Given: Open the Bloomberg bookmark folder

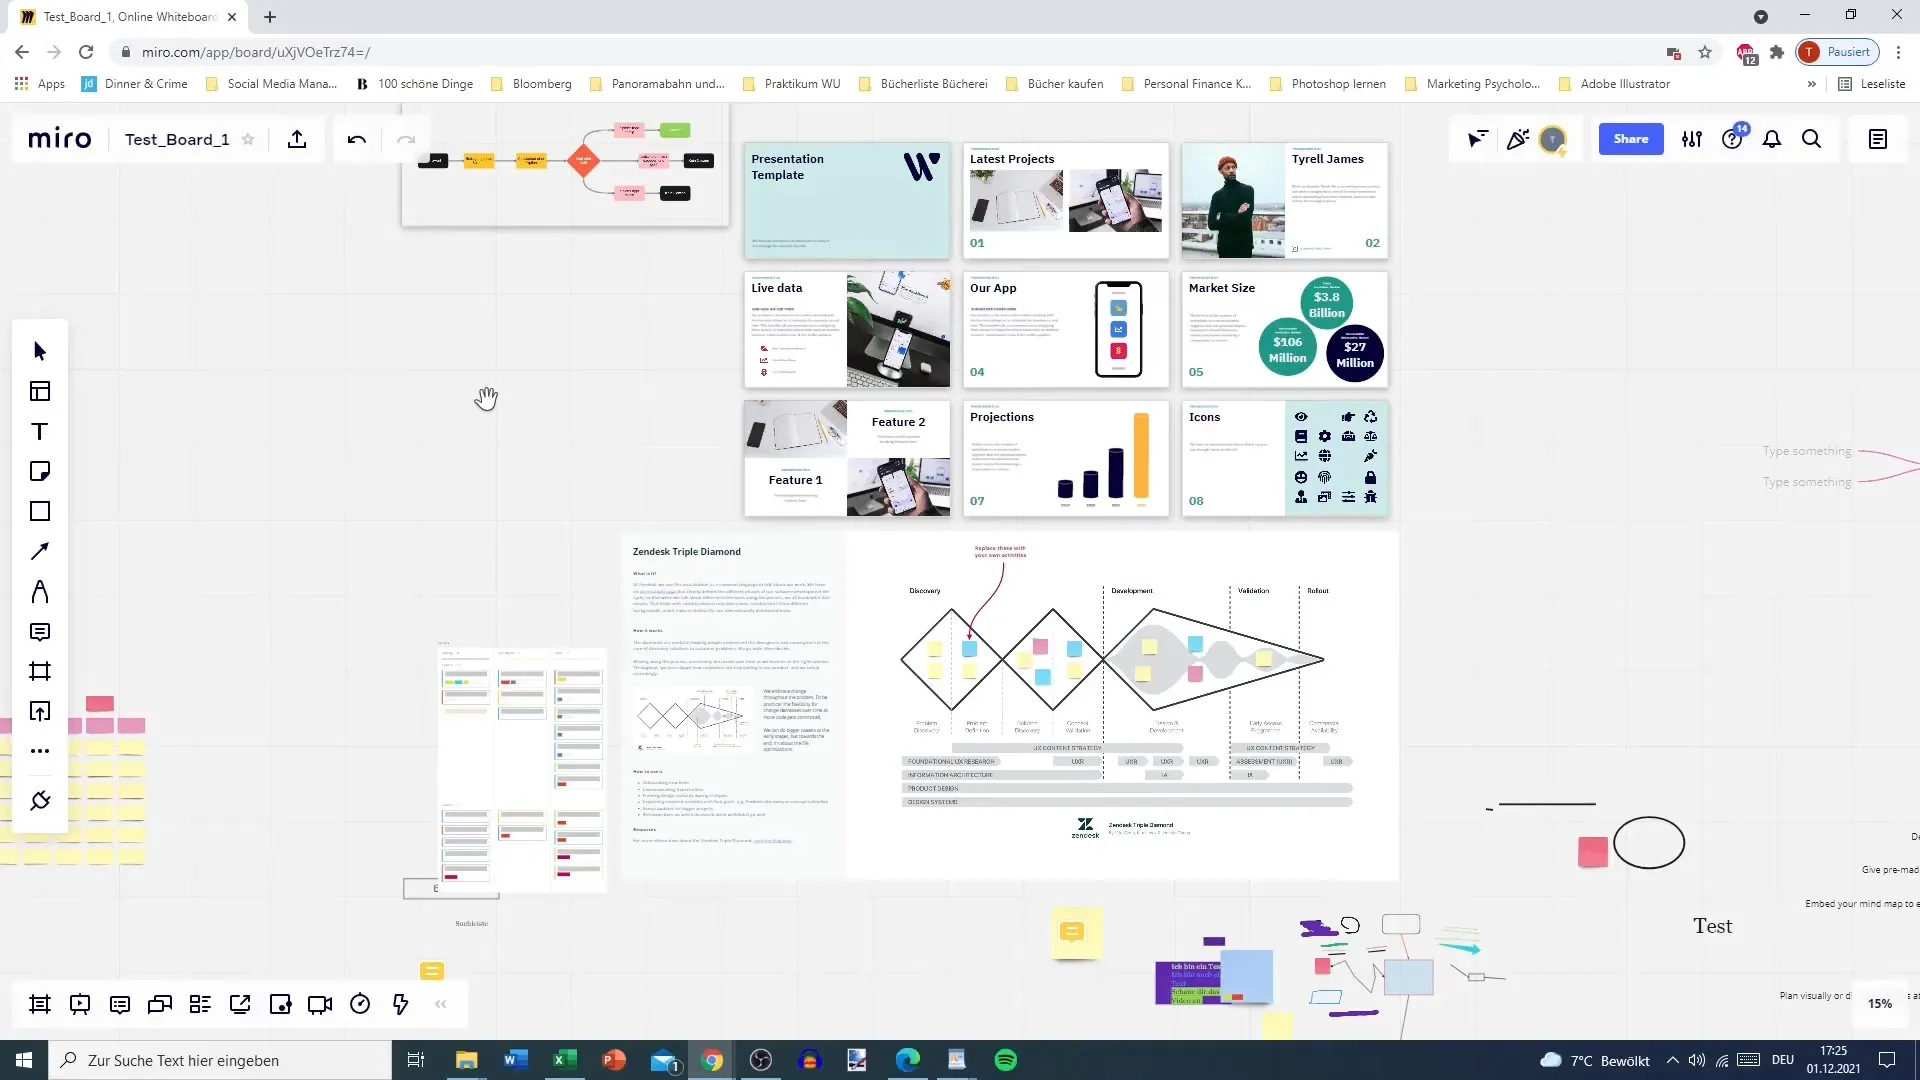Looking at the screenshot, I should (531, 84).
